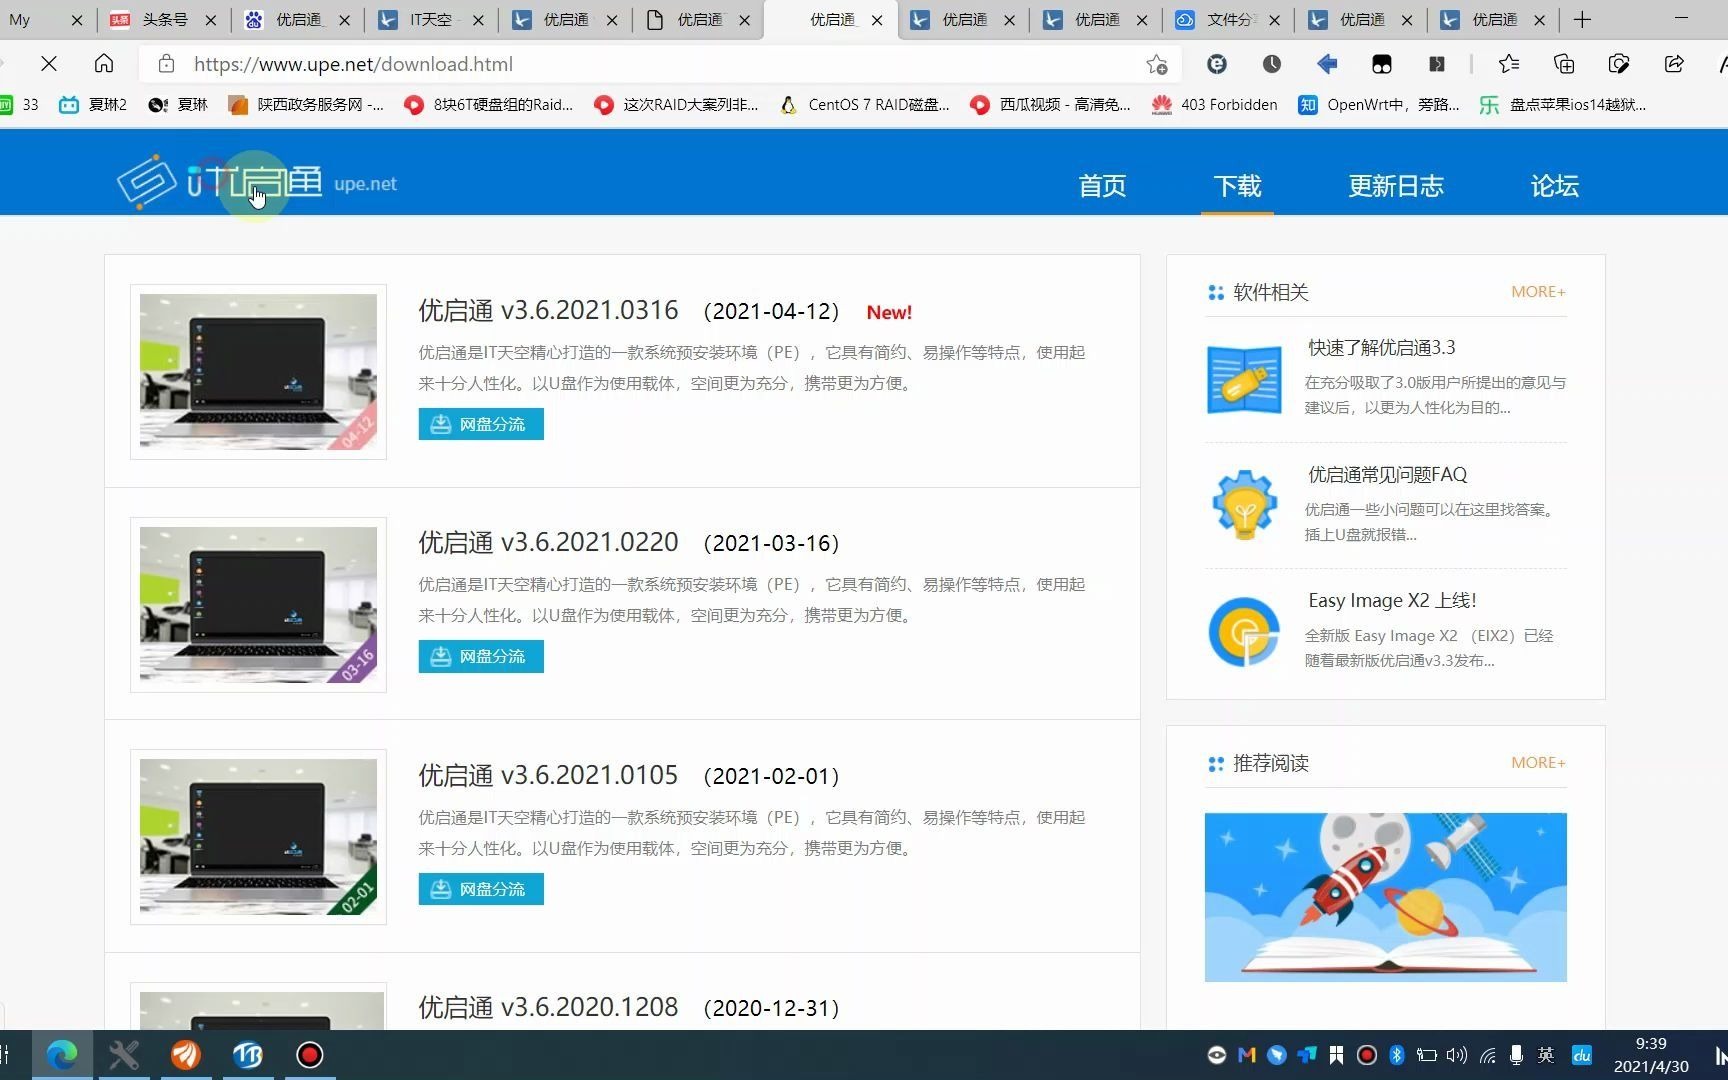Screen dimensions: 1728x1080
Task: Open the Collections toolbar icon
Action: [x=1564, y=64]
